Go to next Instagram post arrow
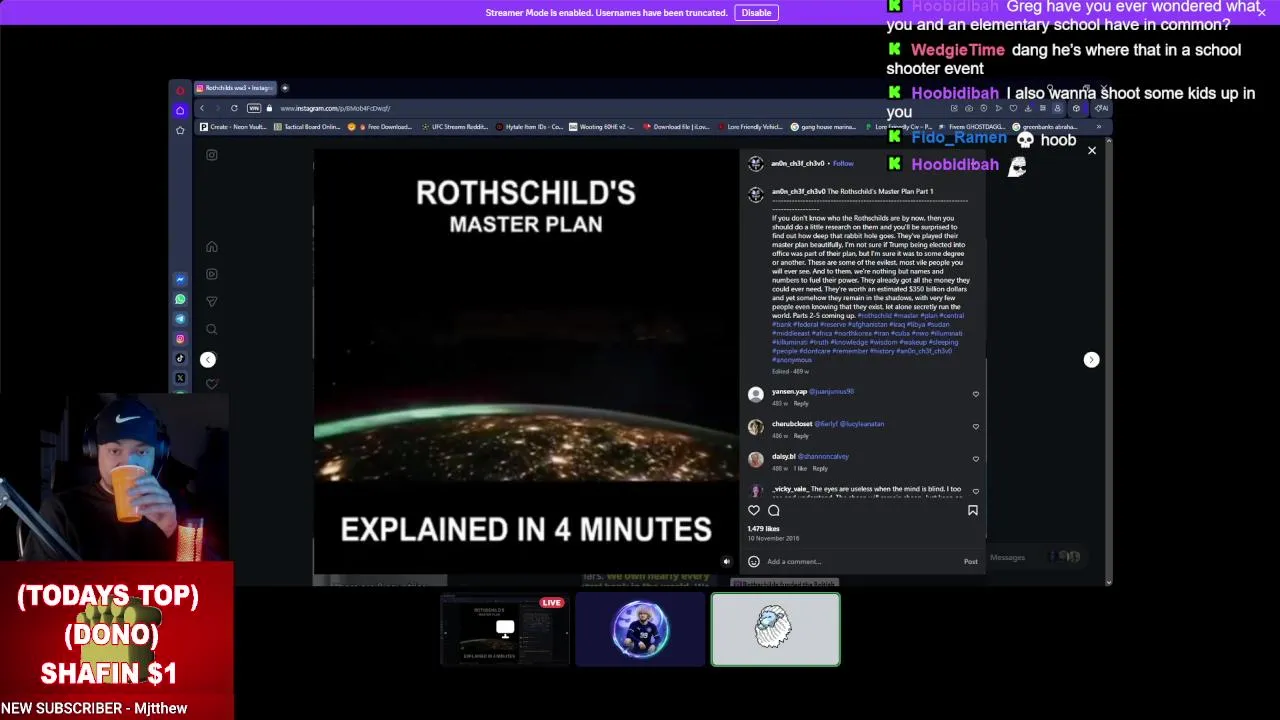1280x720 pixels. point(1091,360)
